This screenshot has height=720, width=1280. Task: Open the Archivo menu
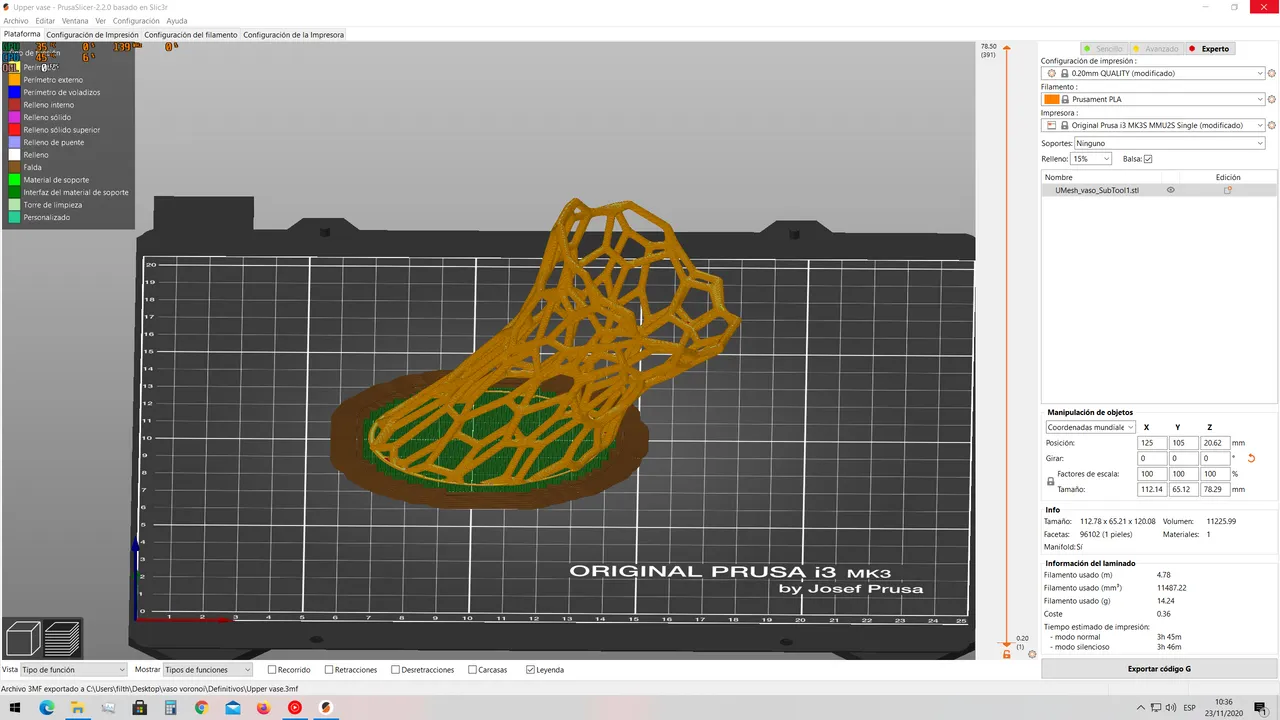[15, 20]
